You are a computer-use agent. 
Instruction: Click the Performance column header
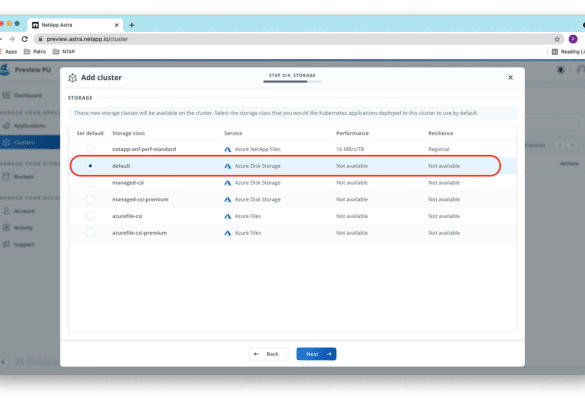[352, 133]
